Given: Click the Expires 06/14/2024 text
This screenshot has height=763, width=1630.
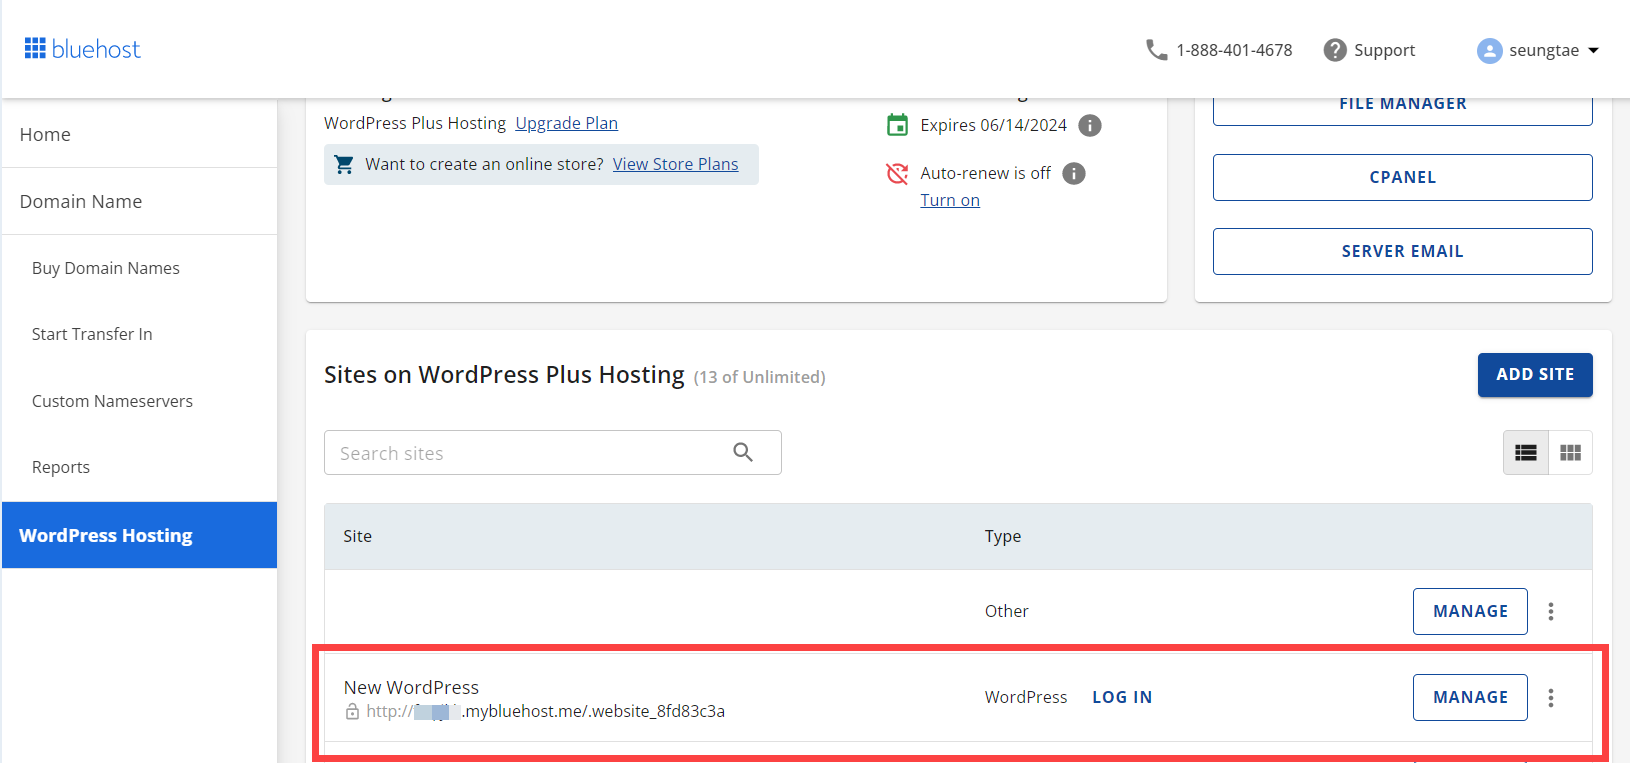Looking at the screenshot, I should pos(993,125).
